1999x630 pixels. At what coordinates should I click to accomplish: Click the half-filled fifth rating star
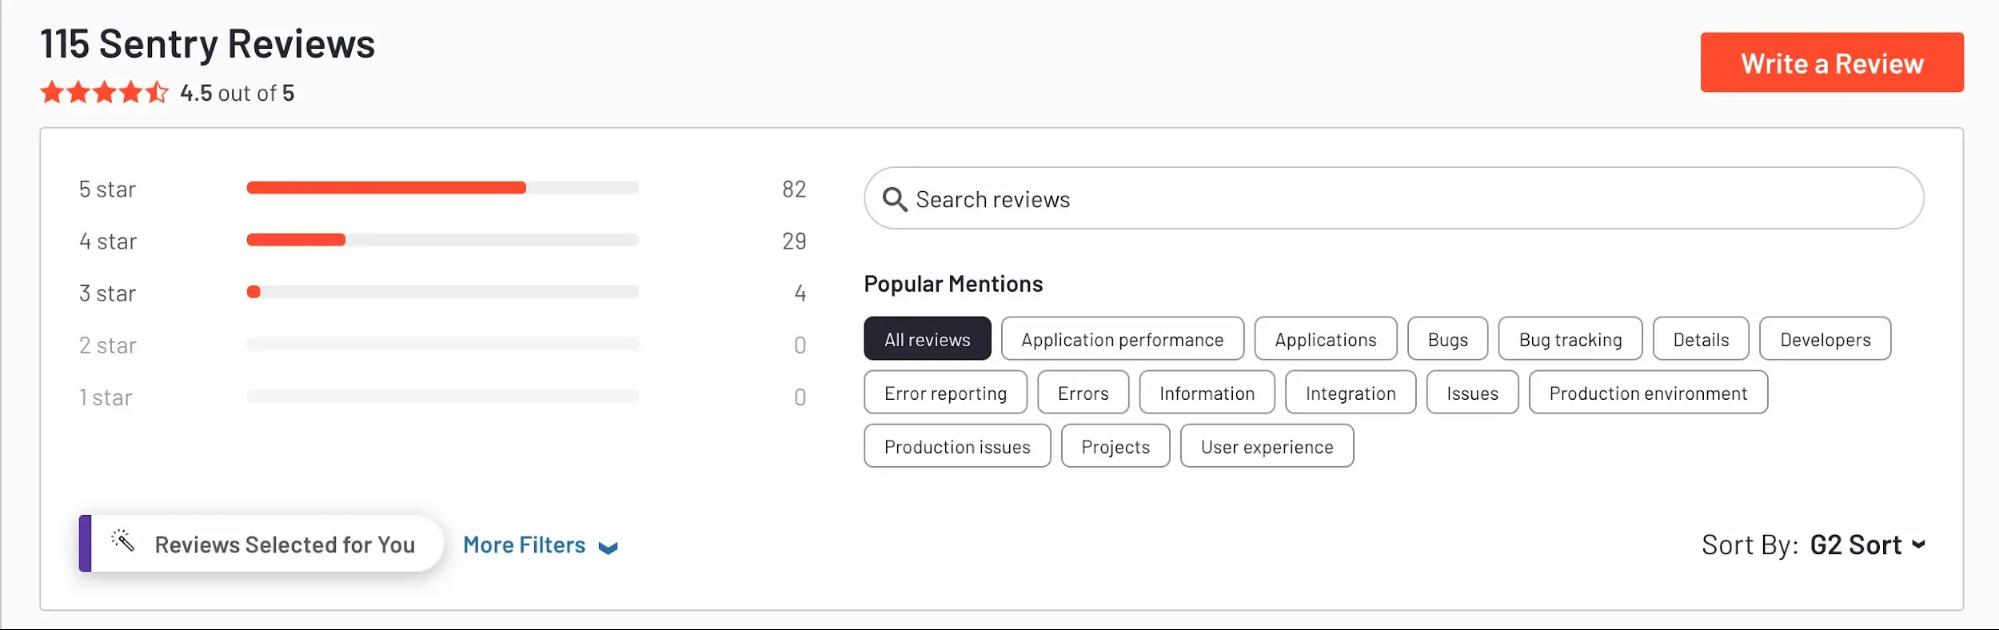(158, 92)
